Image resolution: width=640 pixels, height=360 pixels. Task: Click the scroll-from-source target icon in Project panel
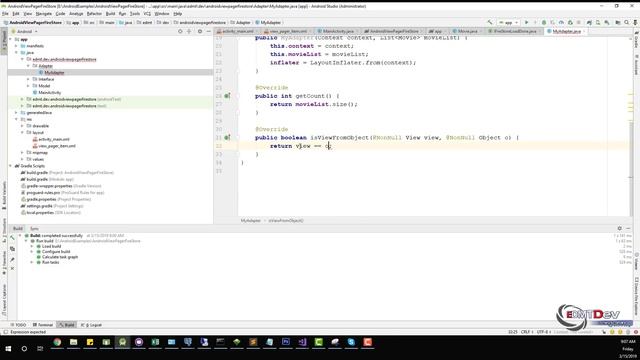coord(180,31)
